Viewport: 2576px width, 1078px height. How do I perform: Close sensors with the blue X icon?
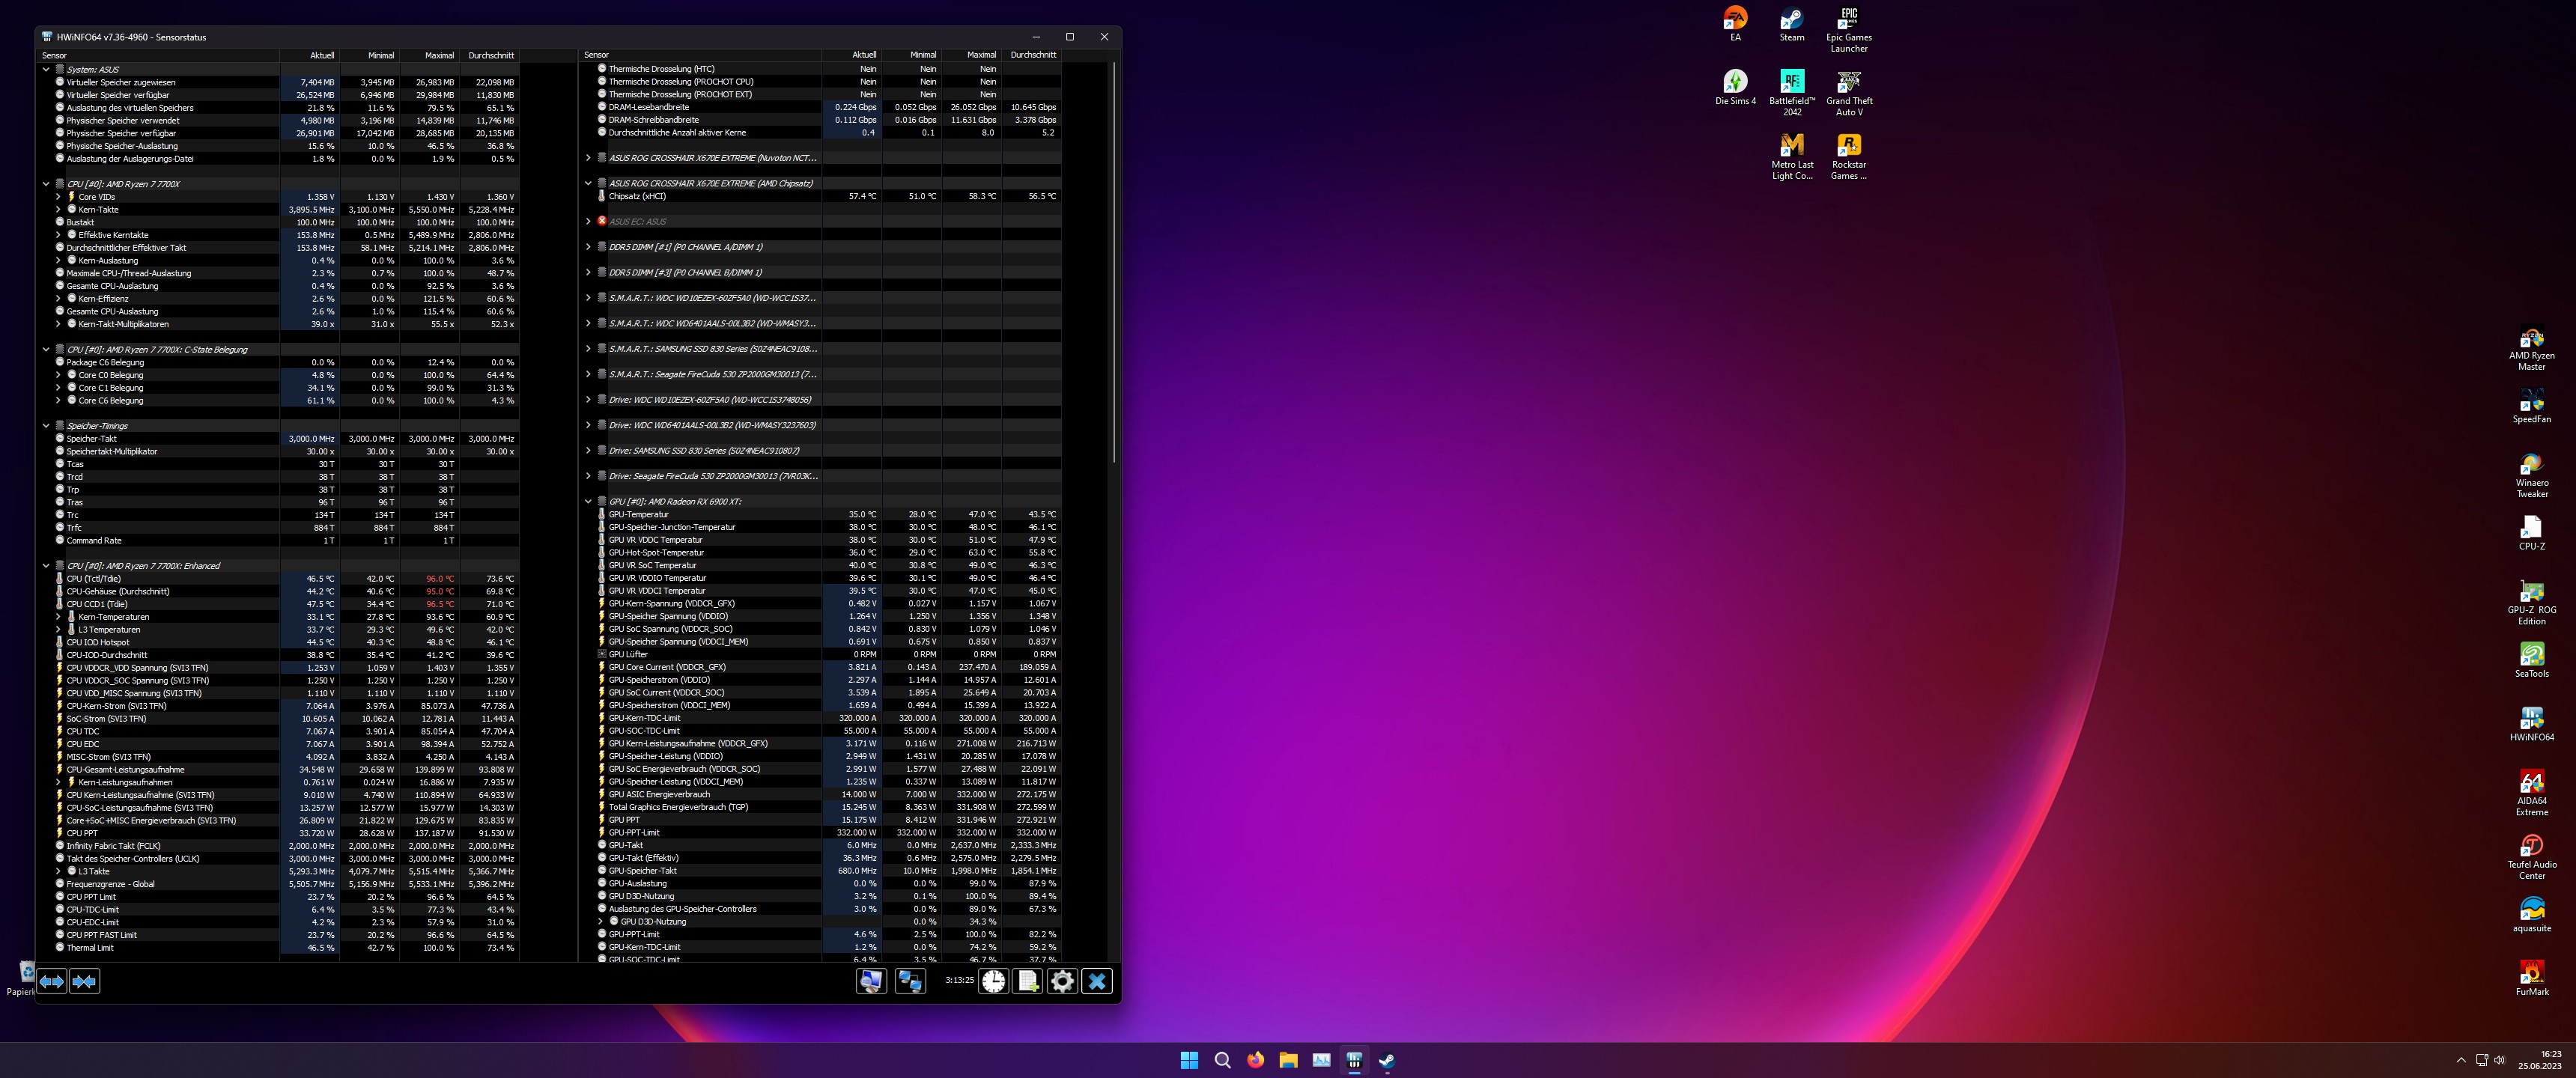(x=1097, y=981)
